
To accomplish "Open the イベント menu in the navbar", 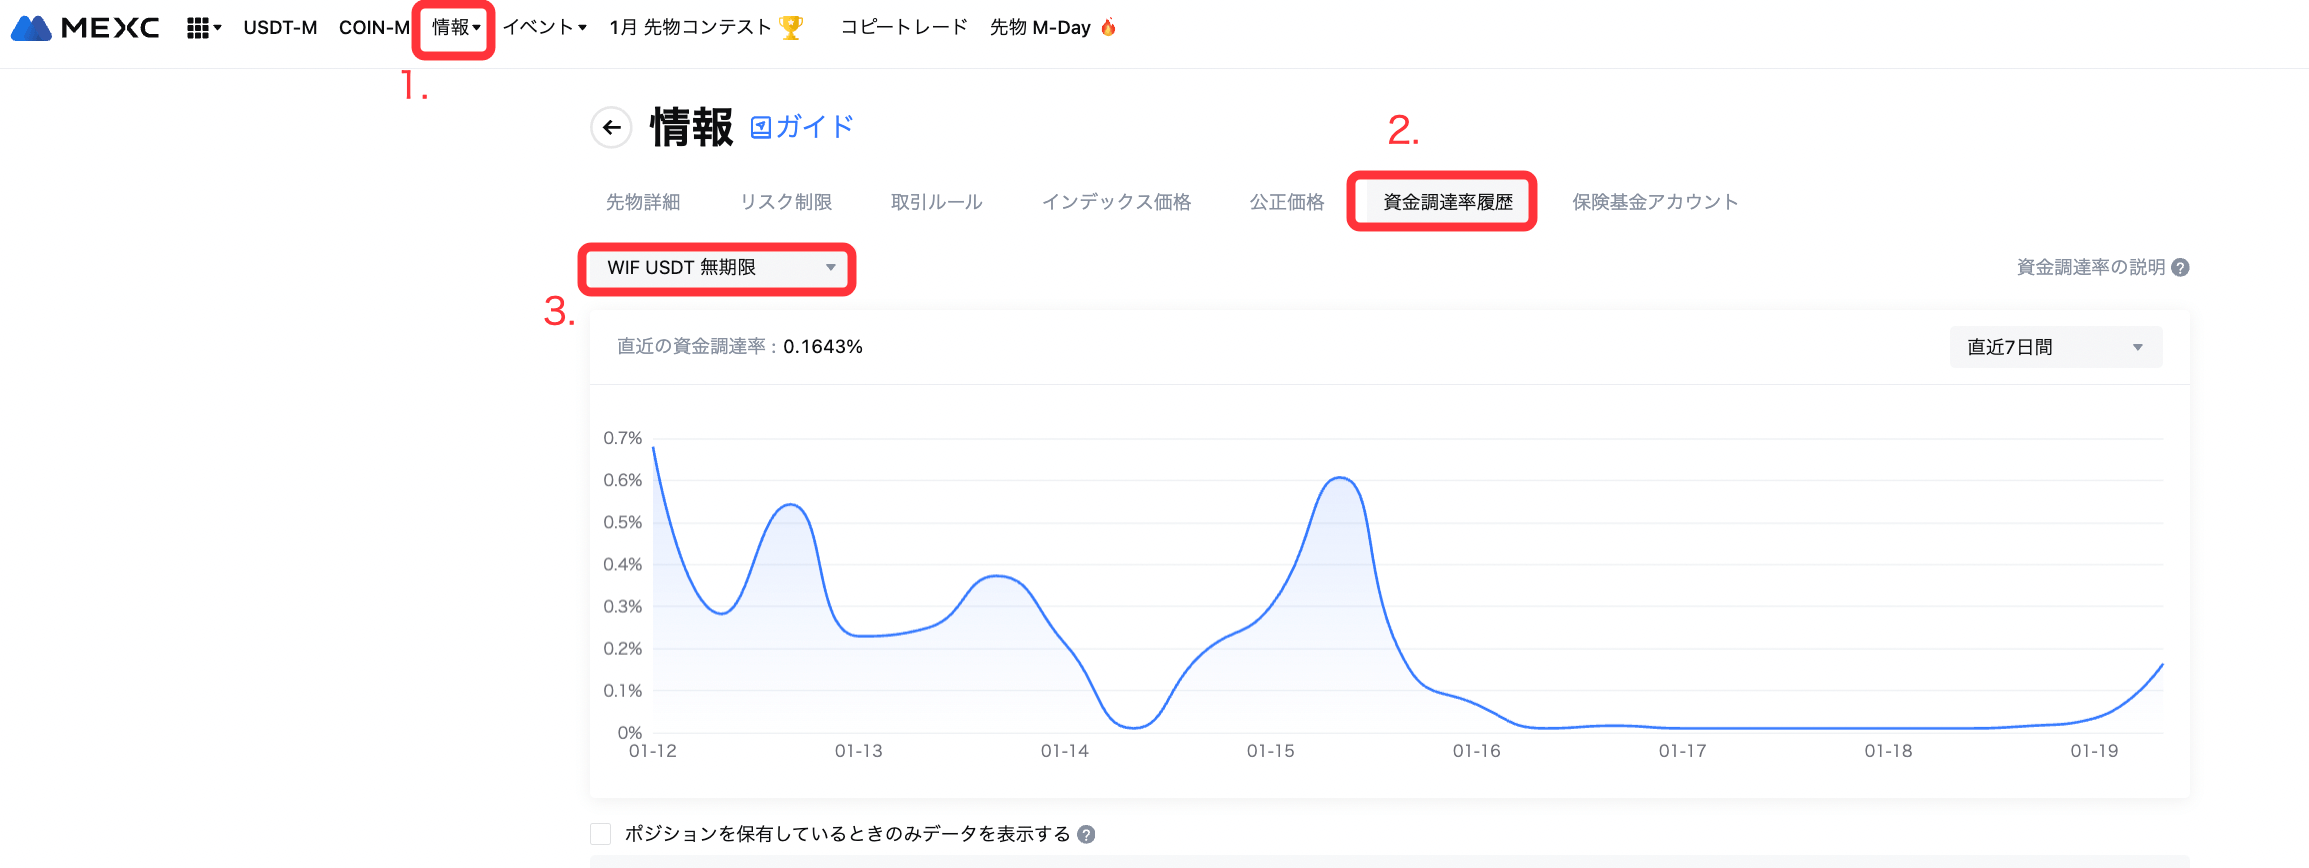I will pos(544,28).
